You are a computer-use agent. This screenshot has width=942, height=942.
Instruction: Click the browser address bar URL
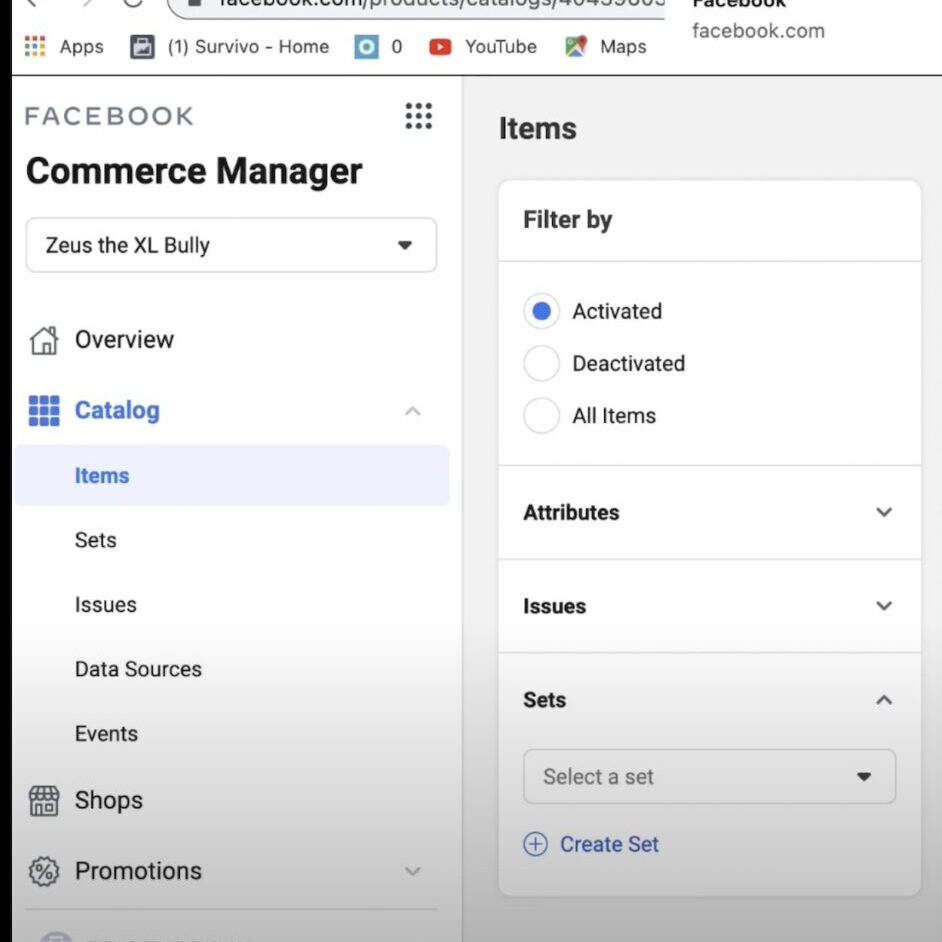pyautogui.click(x=442, y=5)
